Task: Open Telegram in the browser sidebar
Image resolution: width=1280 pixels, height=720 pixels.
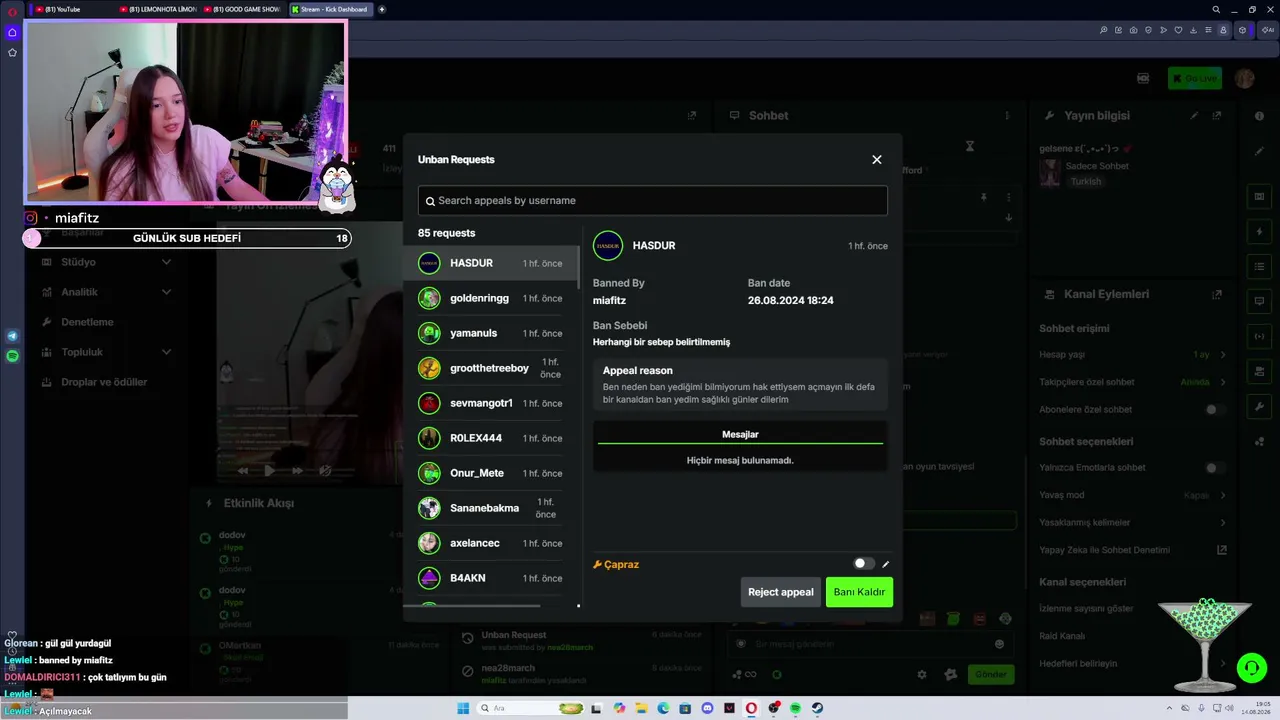Action: click(x=12, y=336)
